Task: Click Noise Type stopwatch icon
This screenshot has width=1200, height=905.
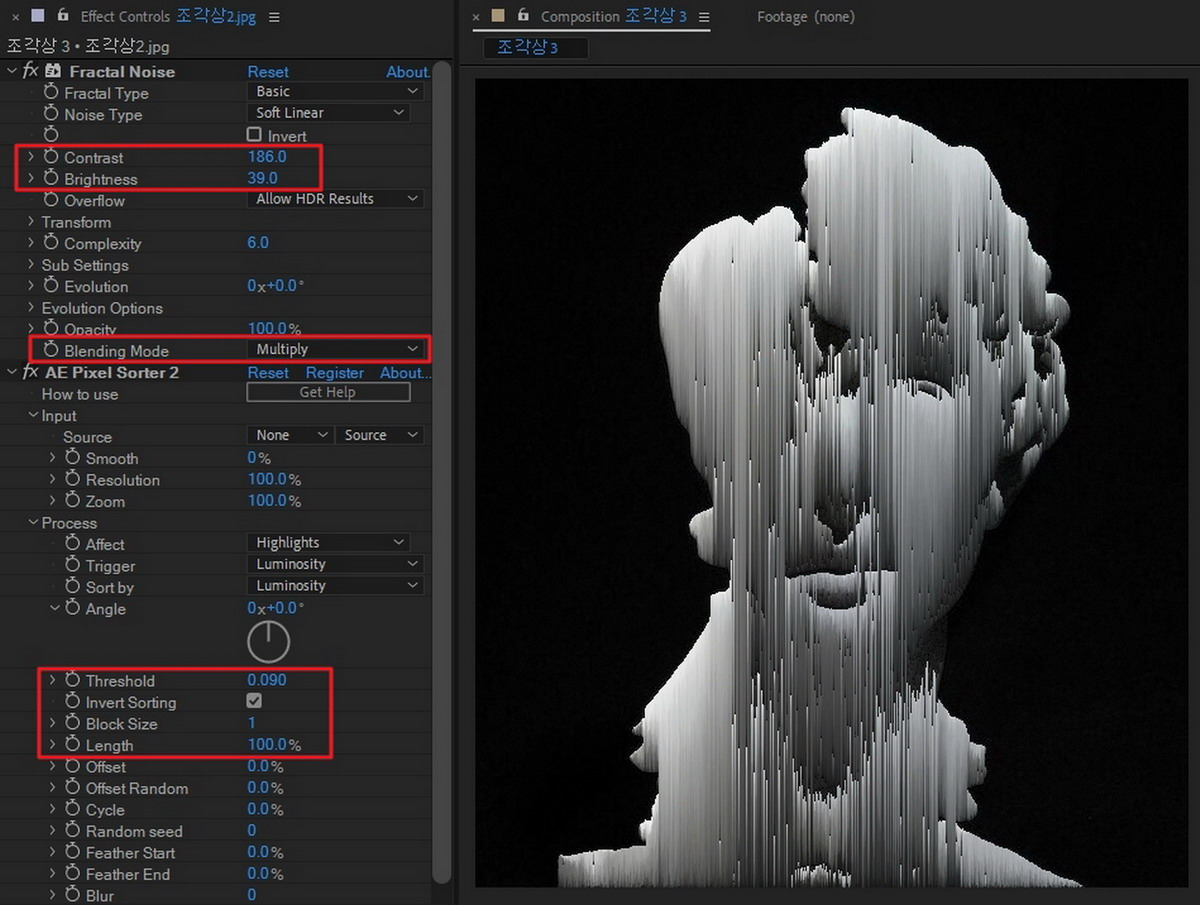Action: tap(51, 114)
